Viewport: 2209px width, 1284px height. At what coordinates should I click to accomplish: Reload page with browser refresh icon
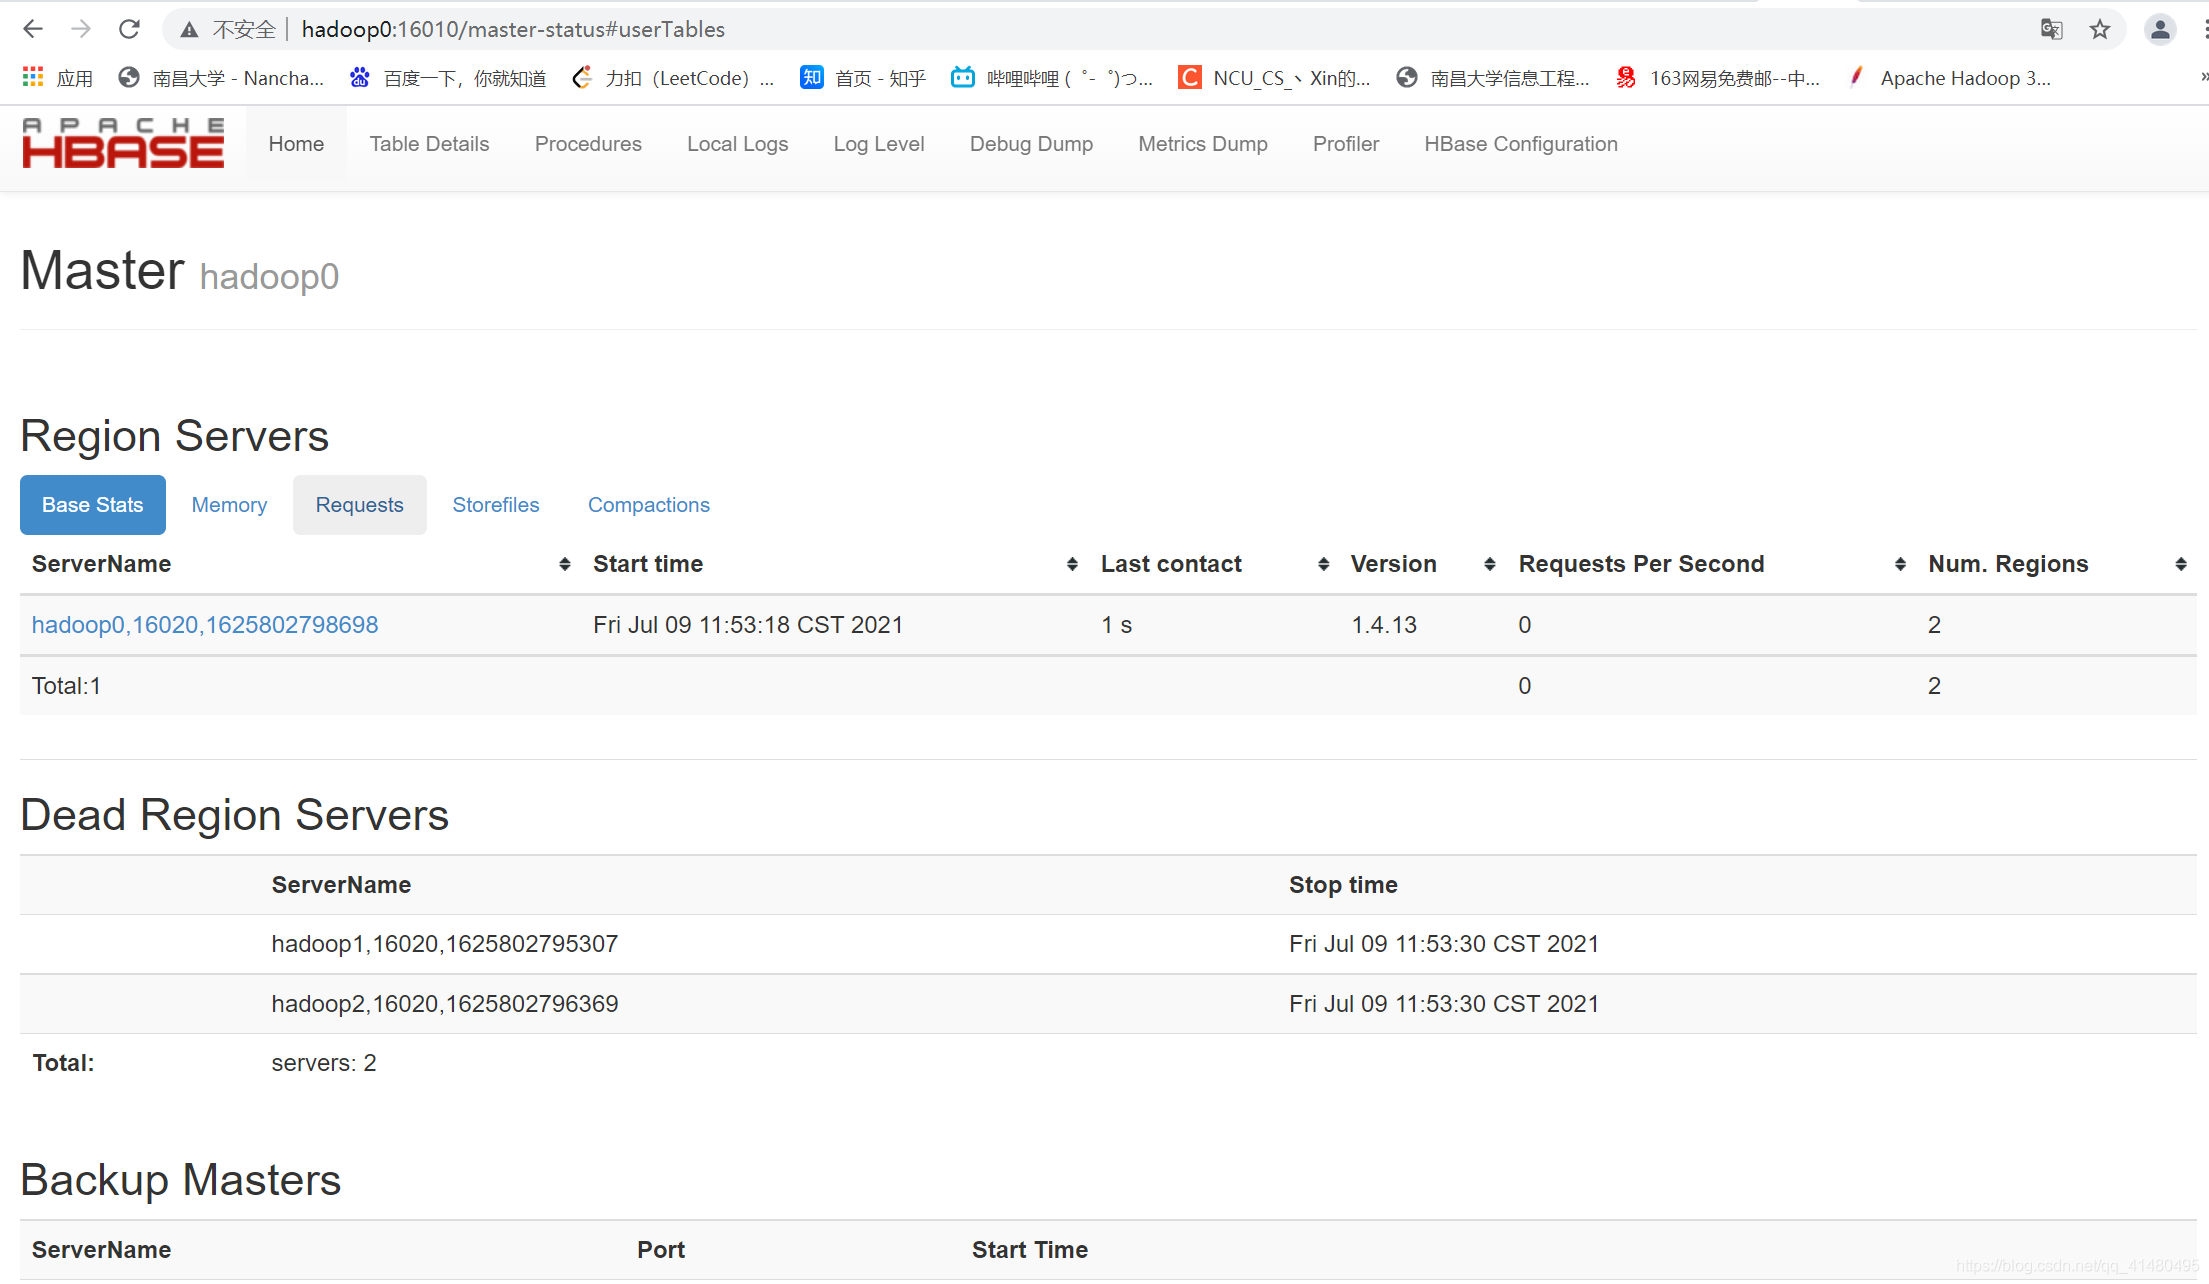click(129, 29)
